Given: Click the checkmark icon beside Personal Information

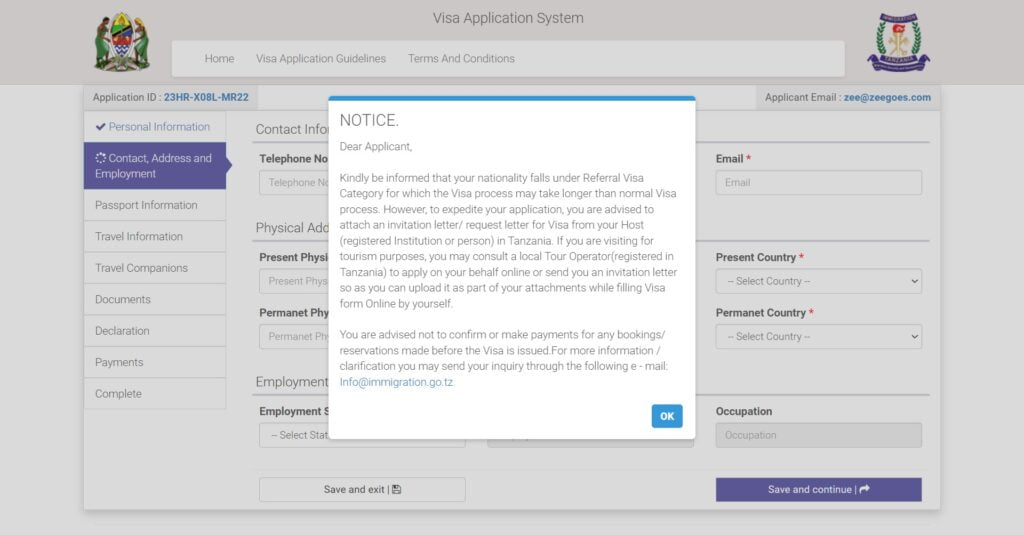Looking at the screenshot, I should pos(100,127).
